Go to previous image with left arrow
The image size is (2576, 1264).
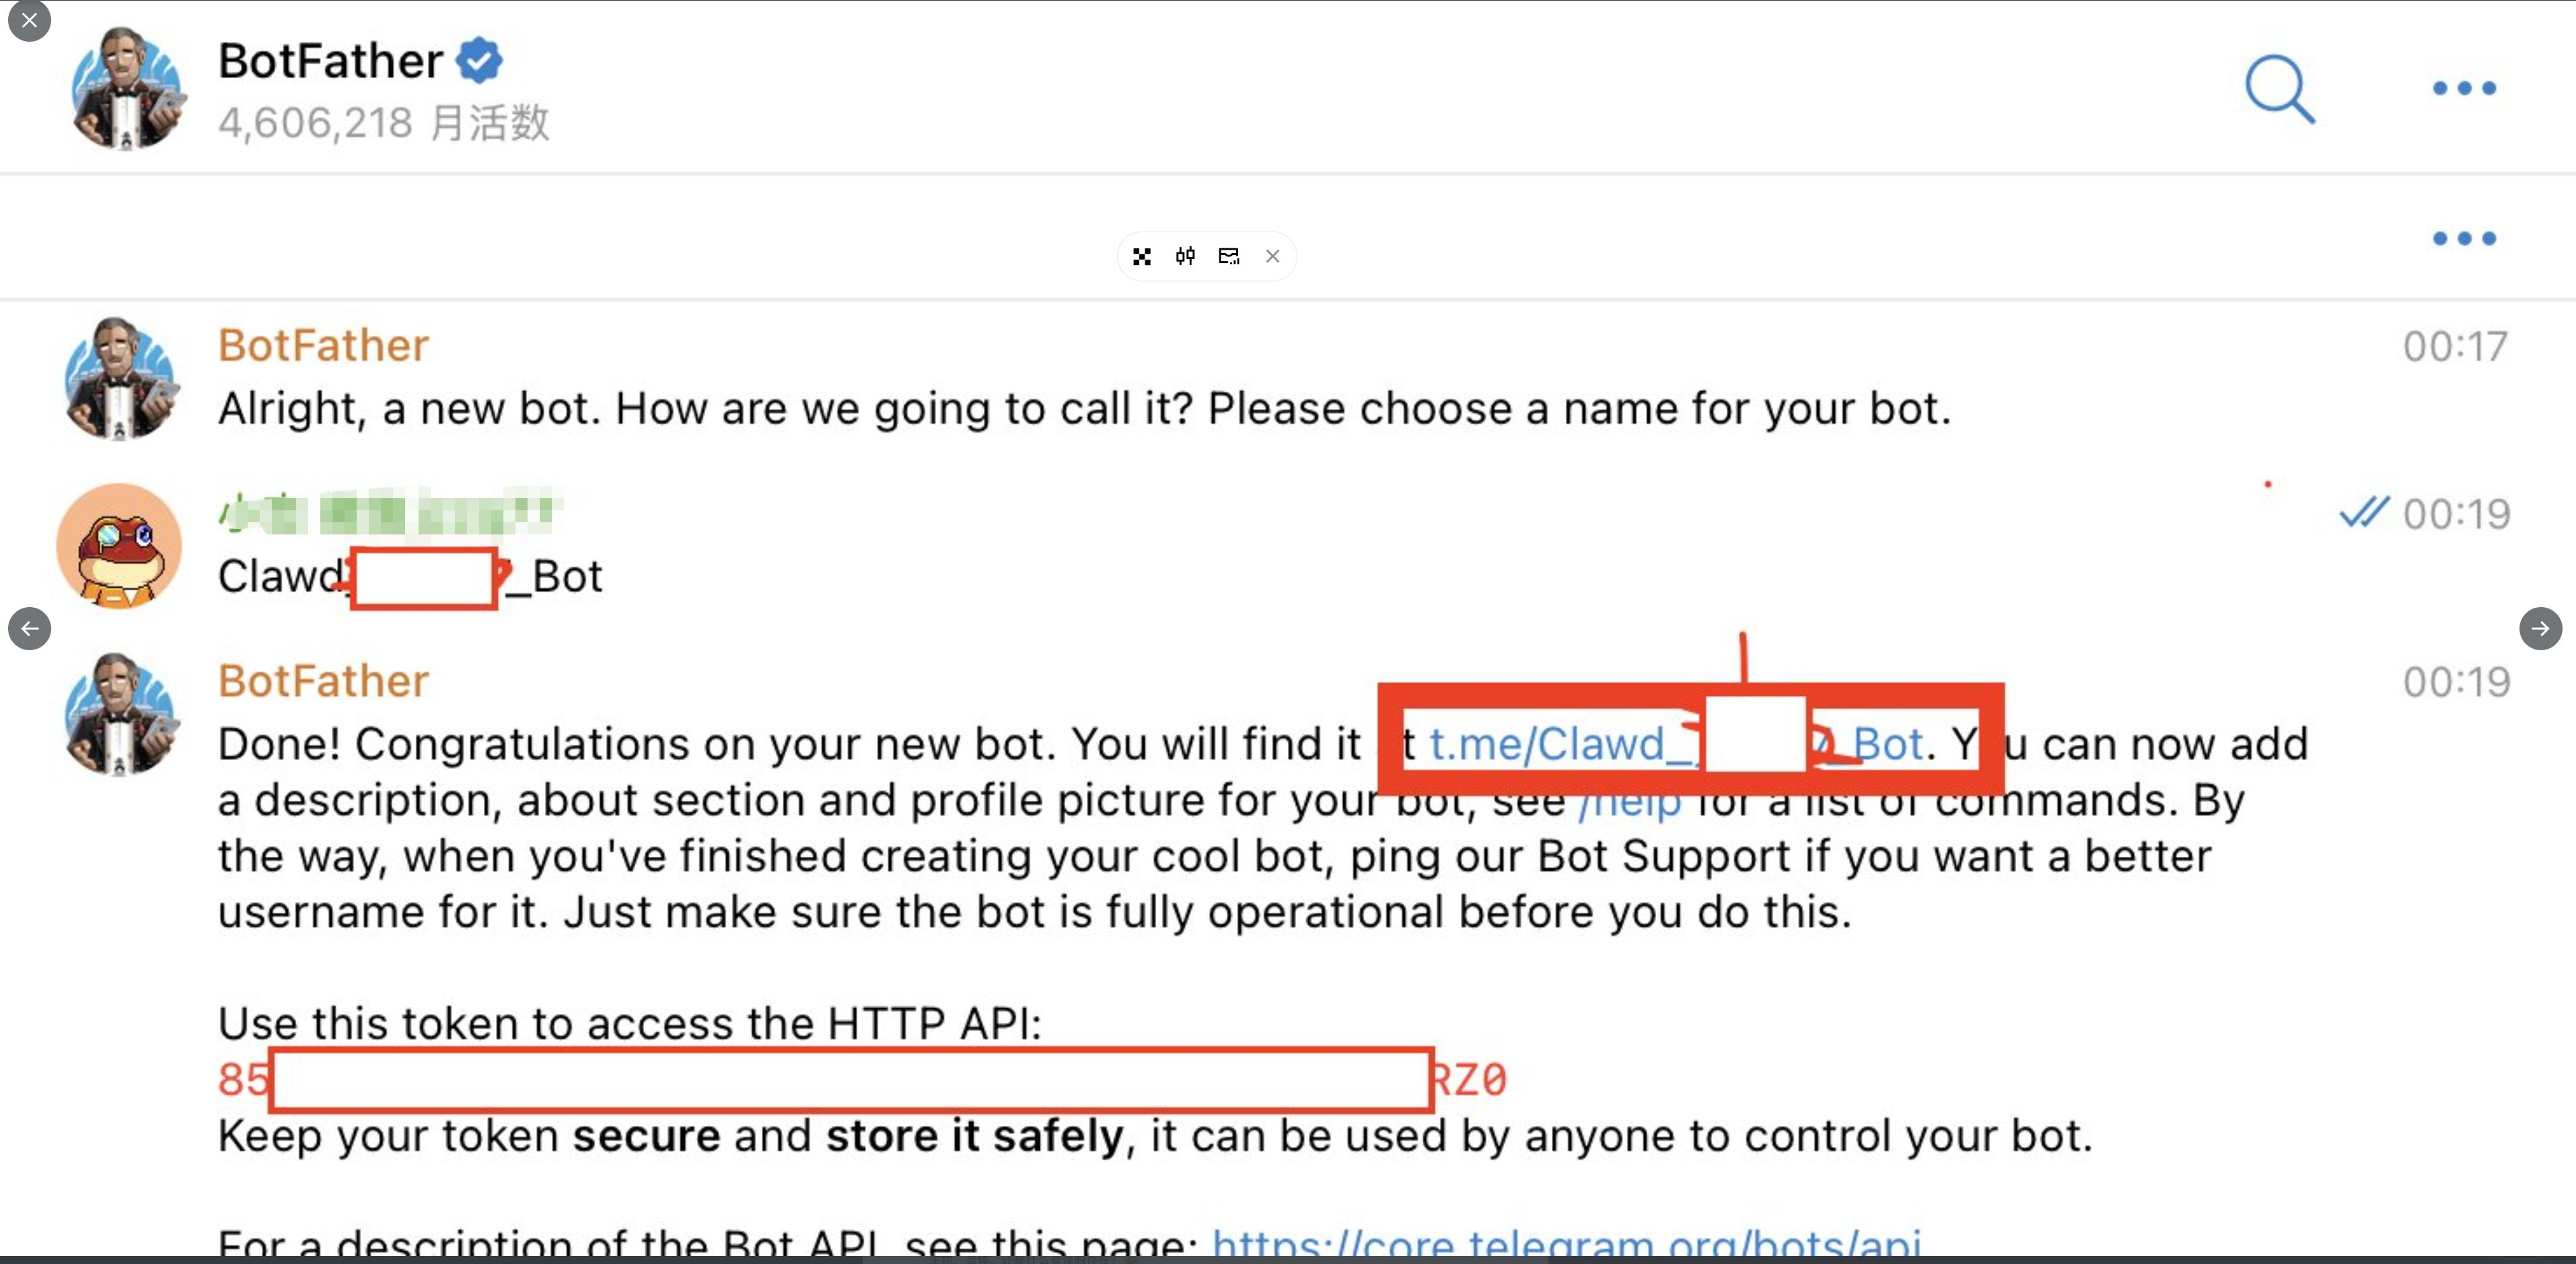coord(29,629)
